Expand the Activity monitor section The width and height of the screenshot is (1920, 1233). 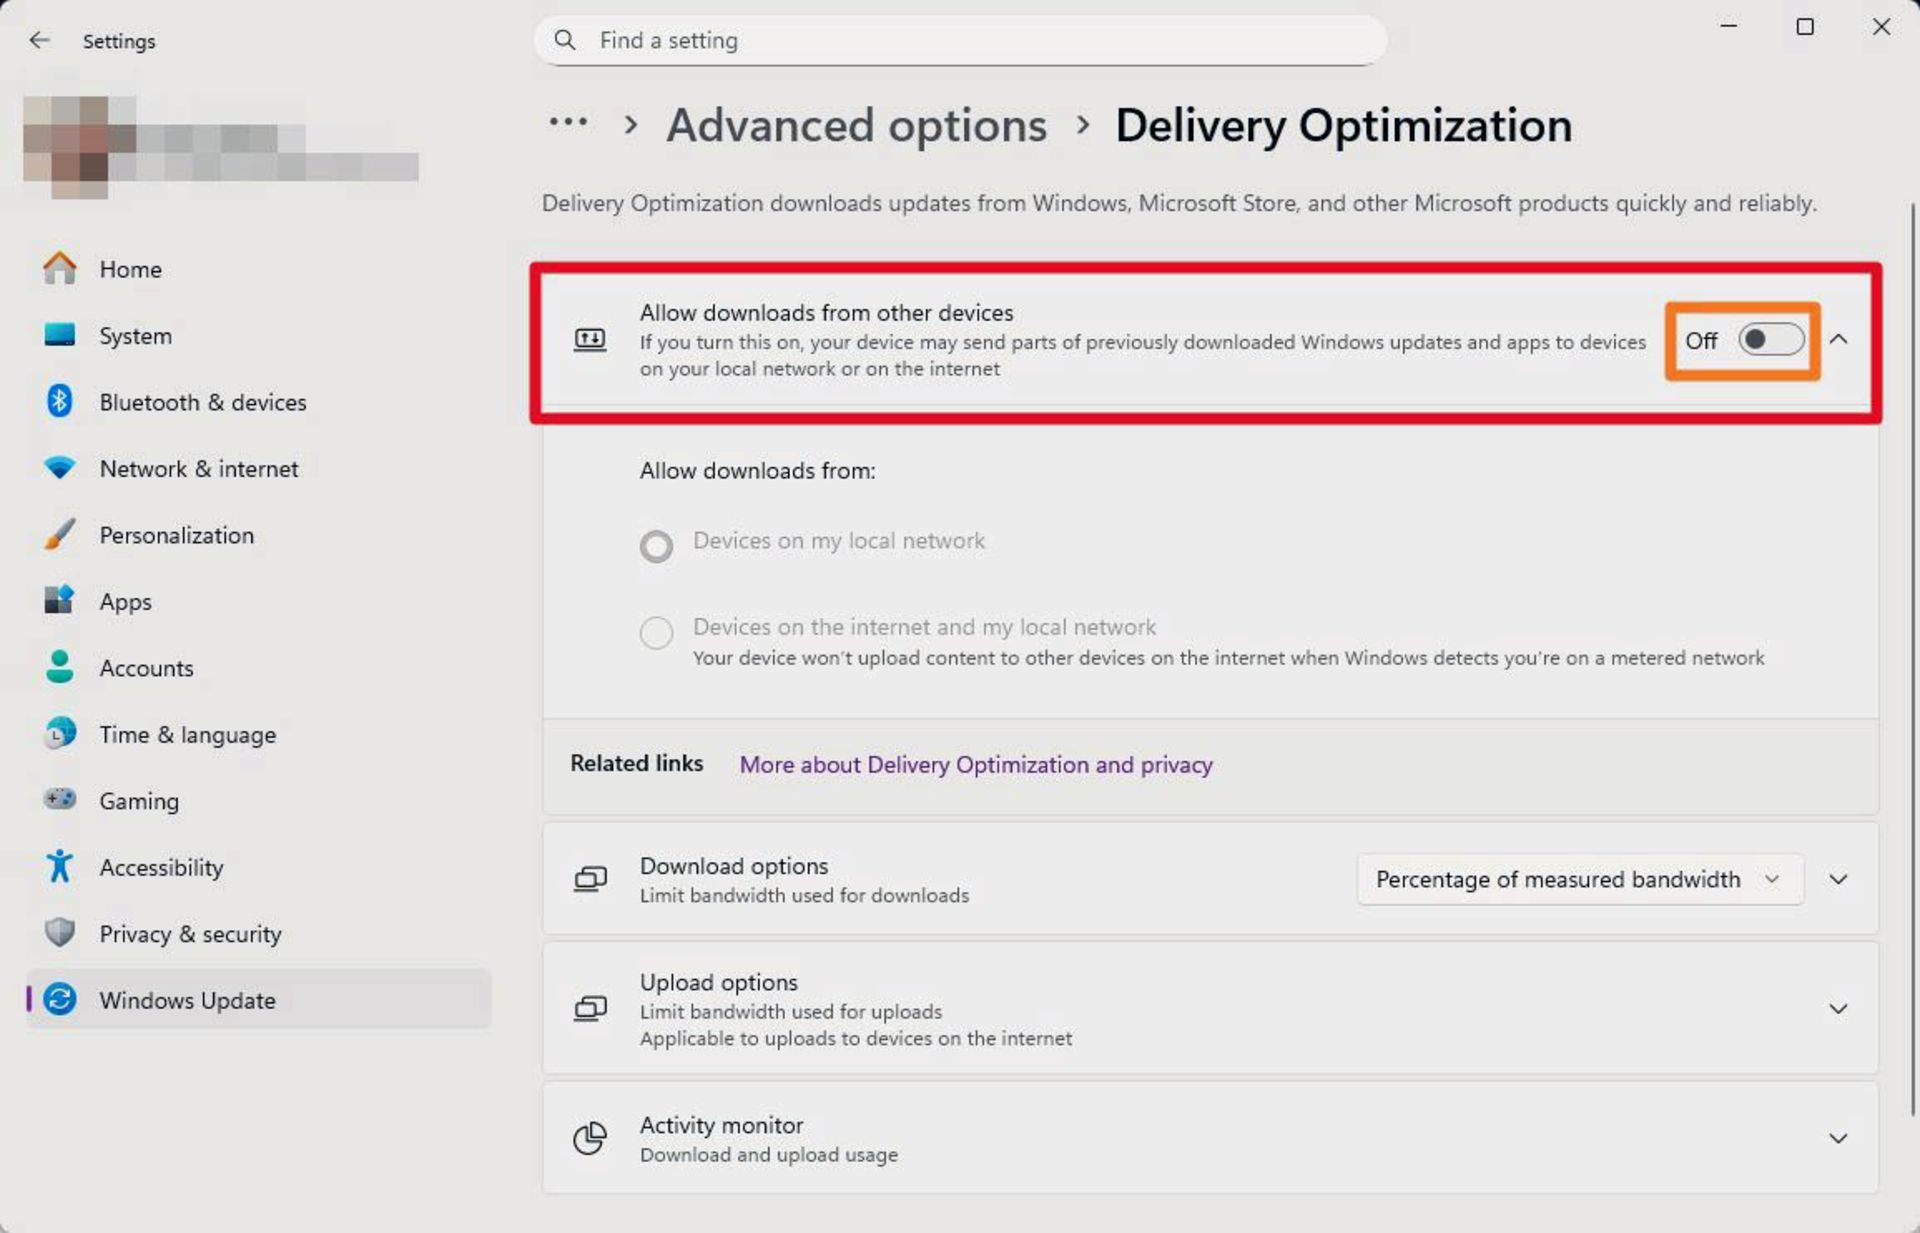(1840, 1138)
